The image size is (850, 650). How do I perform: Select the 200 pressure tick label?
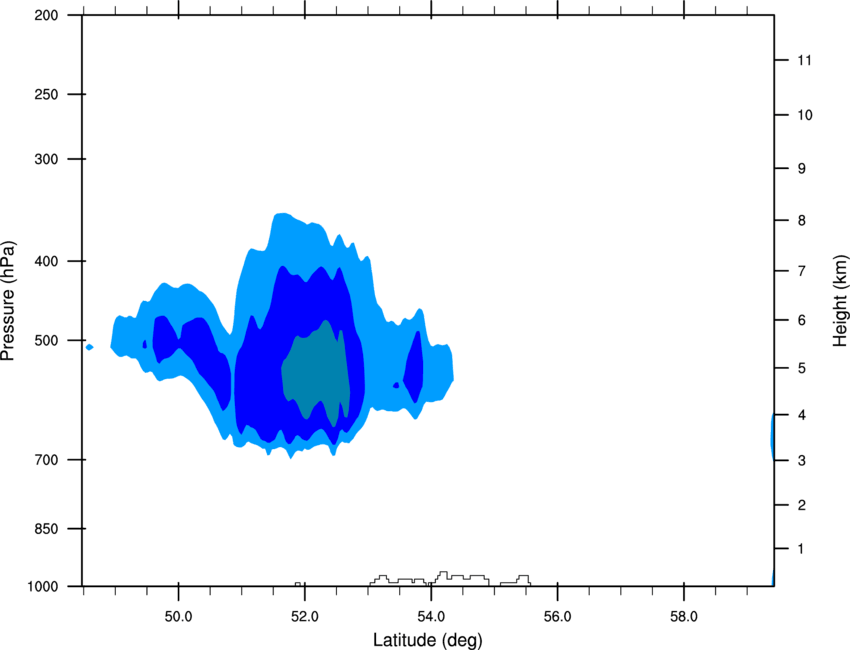pyautogui.click(x=46, y=15)
